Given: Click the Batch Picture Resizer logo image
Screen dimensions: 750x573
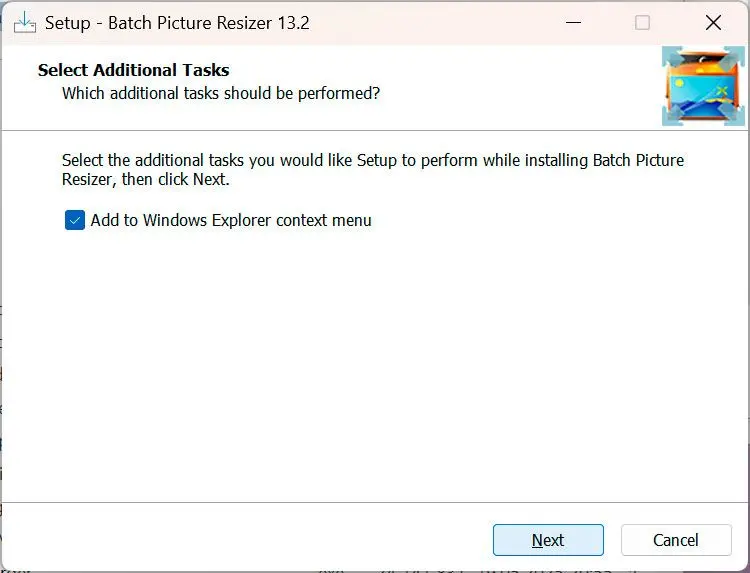Looking at the screenshot, I should pos(703,86).
